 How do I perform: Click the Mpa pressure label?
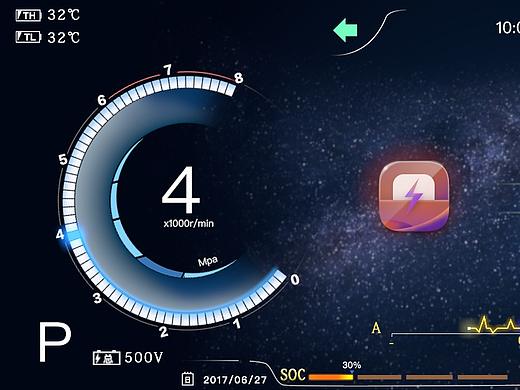pos(208,261)
